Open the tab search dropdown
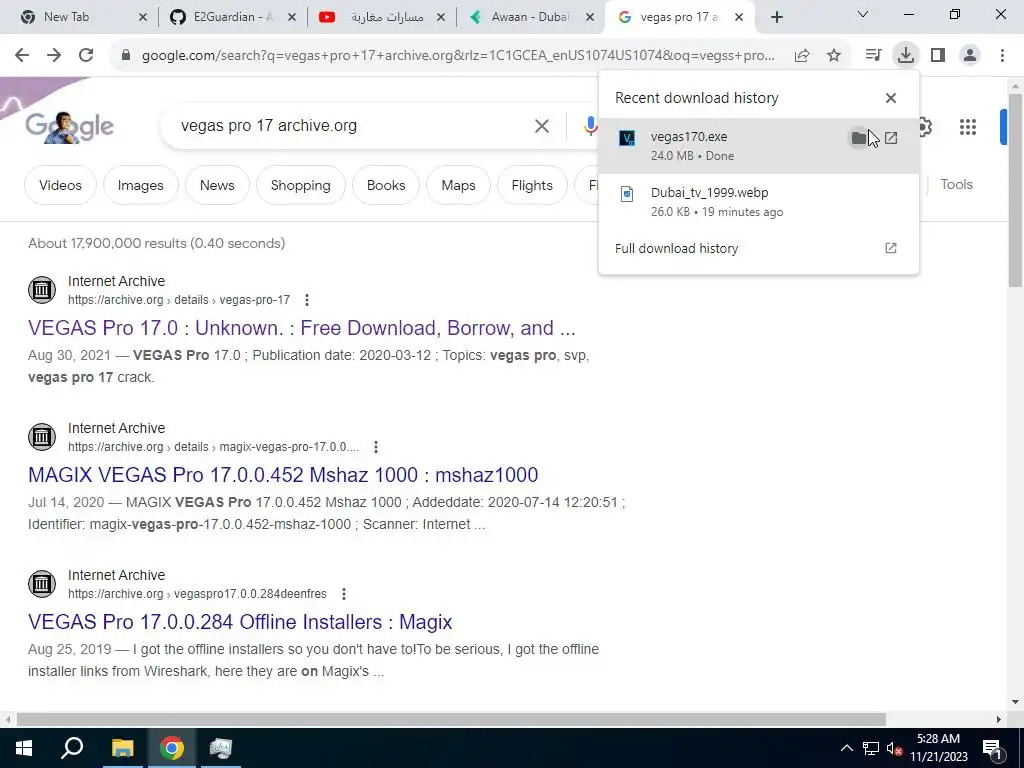The image size is (1024, 768). tap(863, 14)
